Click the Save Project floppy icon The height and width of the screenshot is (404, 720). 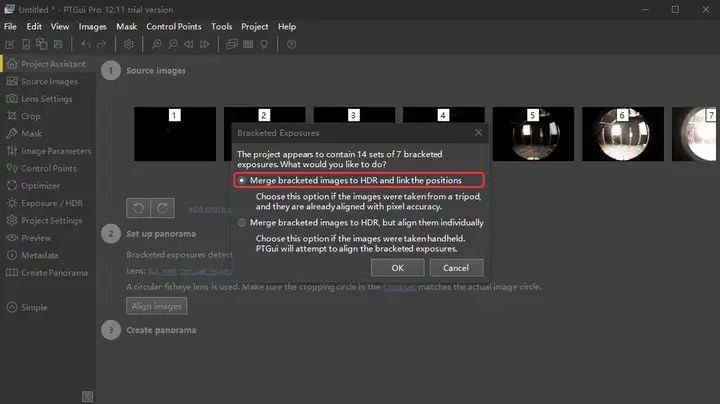[58, 45]
